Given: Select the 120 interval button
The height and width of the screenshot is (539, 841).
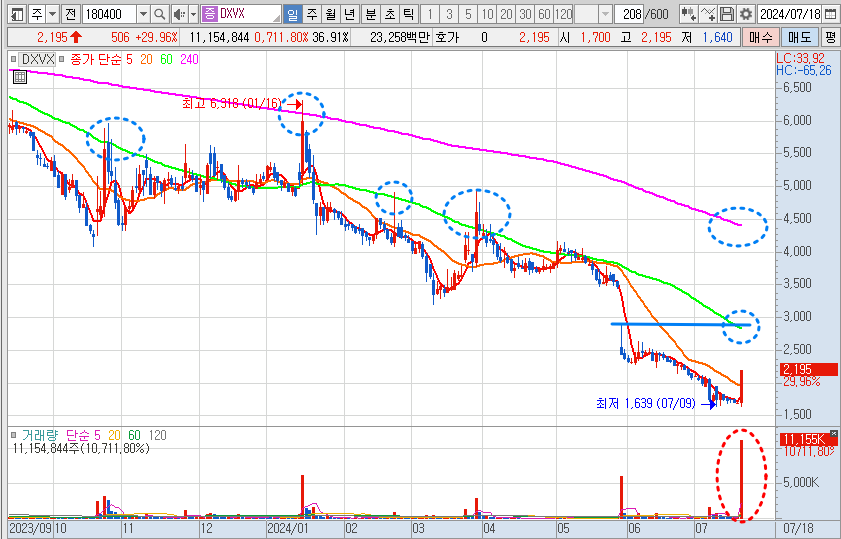Looking at the screenshot, I should point(564,14).
